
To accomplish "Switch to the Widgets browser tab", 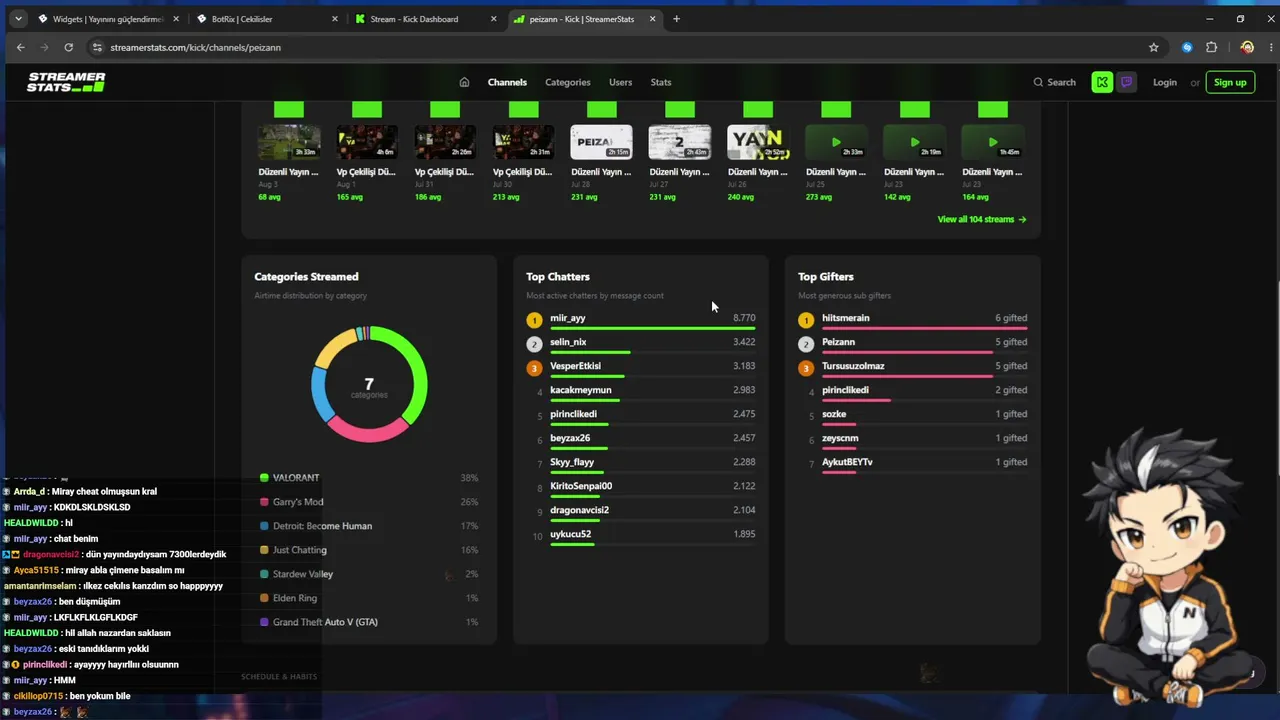I will [x=108, y=19].
